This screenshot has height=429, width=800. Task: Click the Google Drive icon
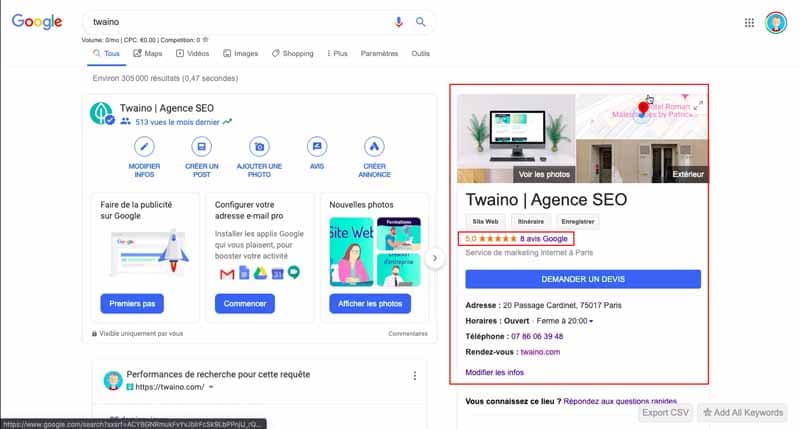261,273
